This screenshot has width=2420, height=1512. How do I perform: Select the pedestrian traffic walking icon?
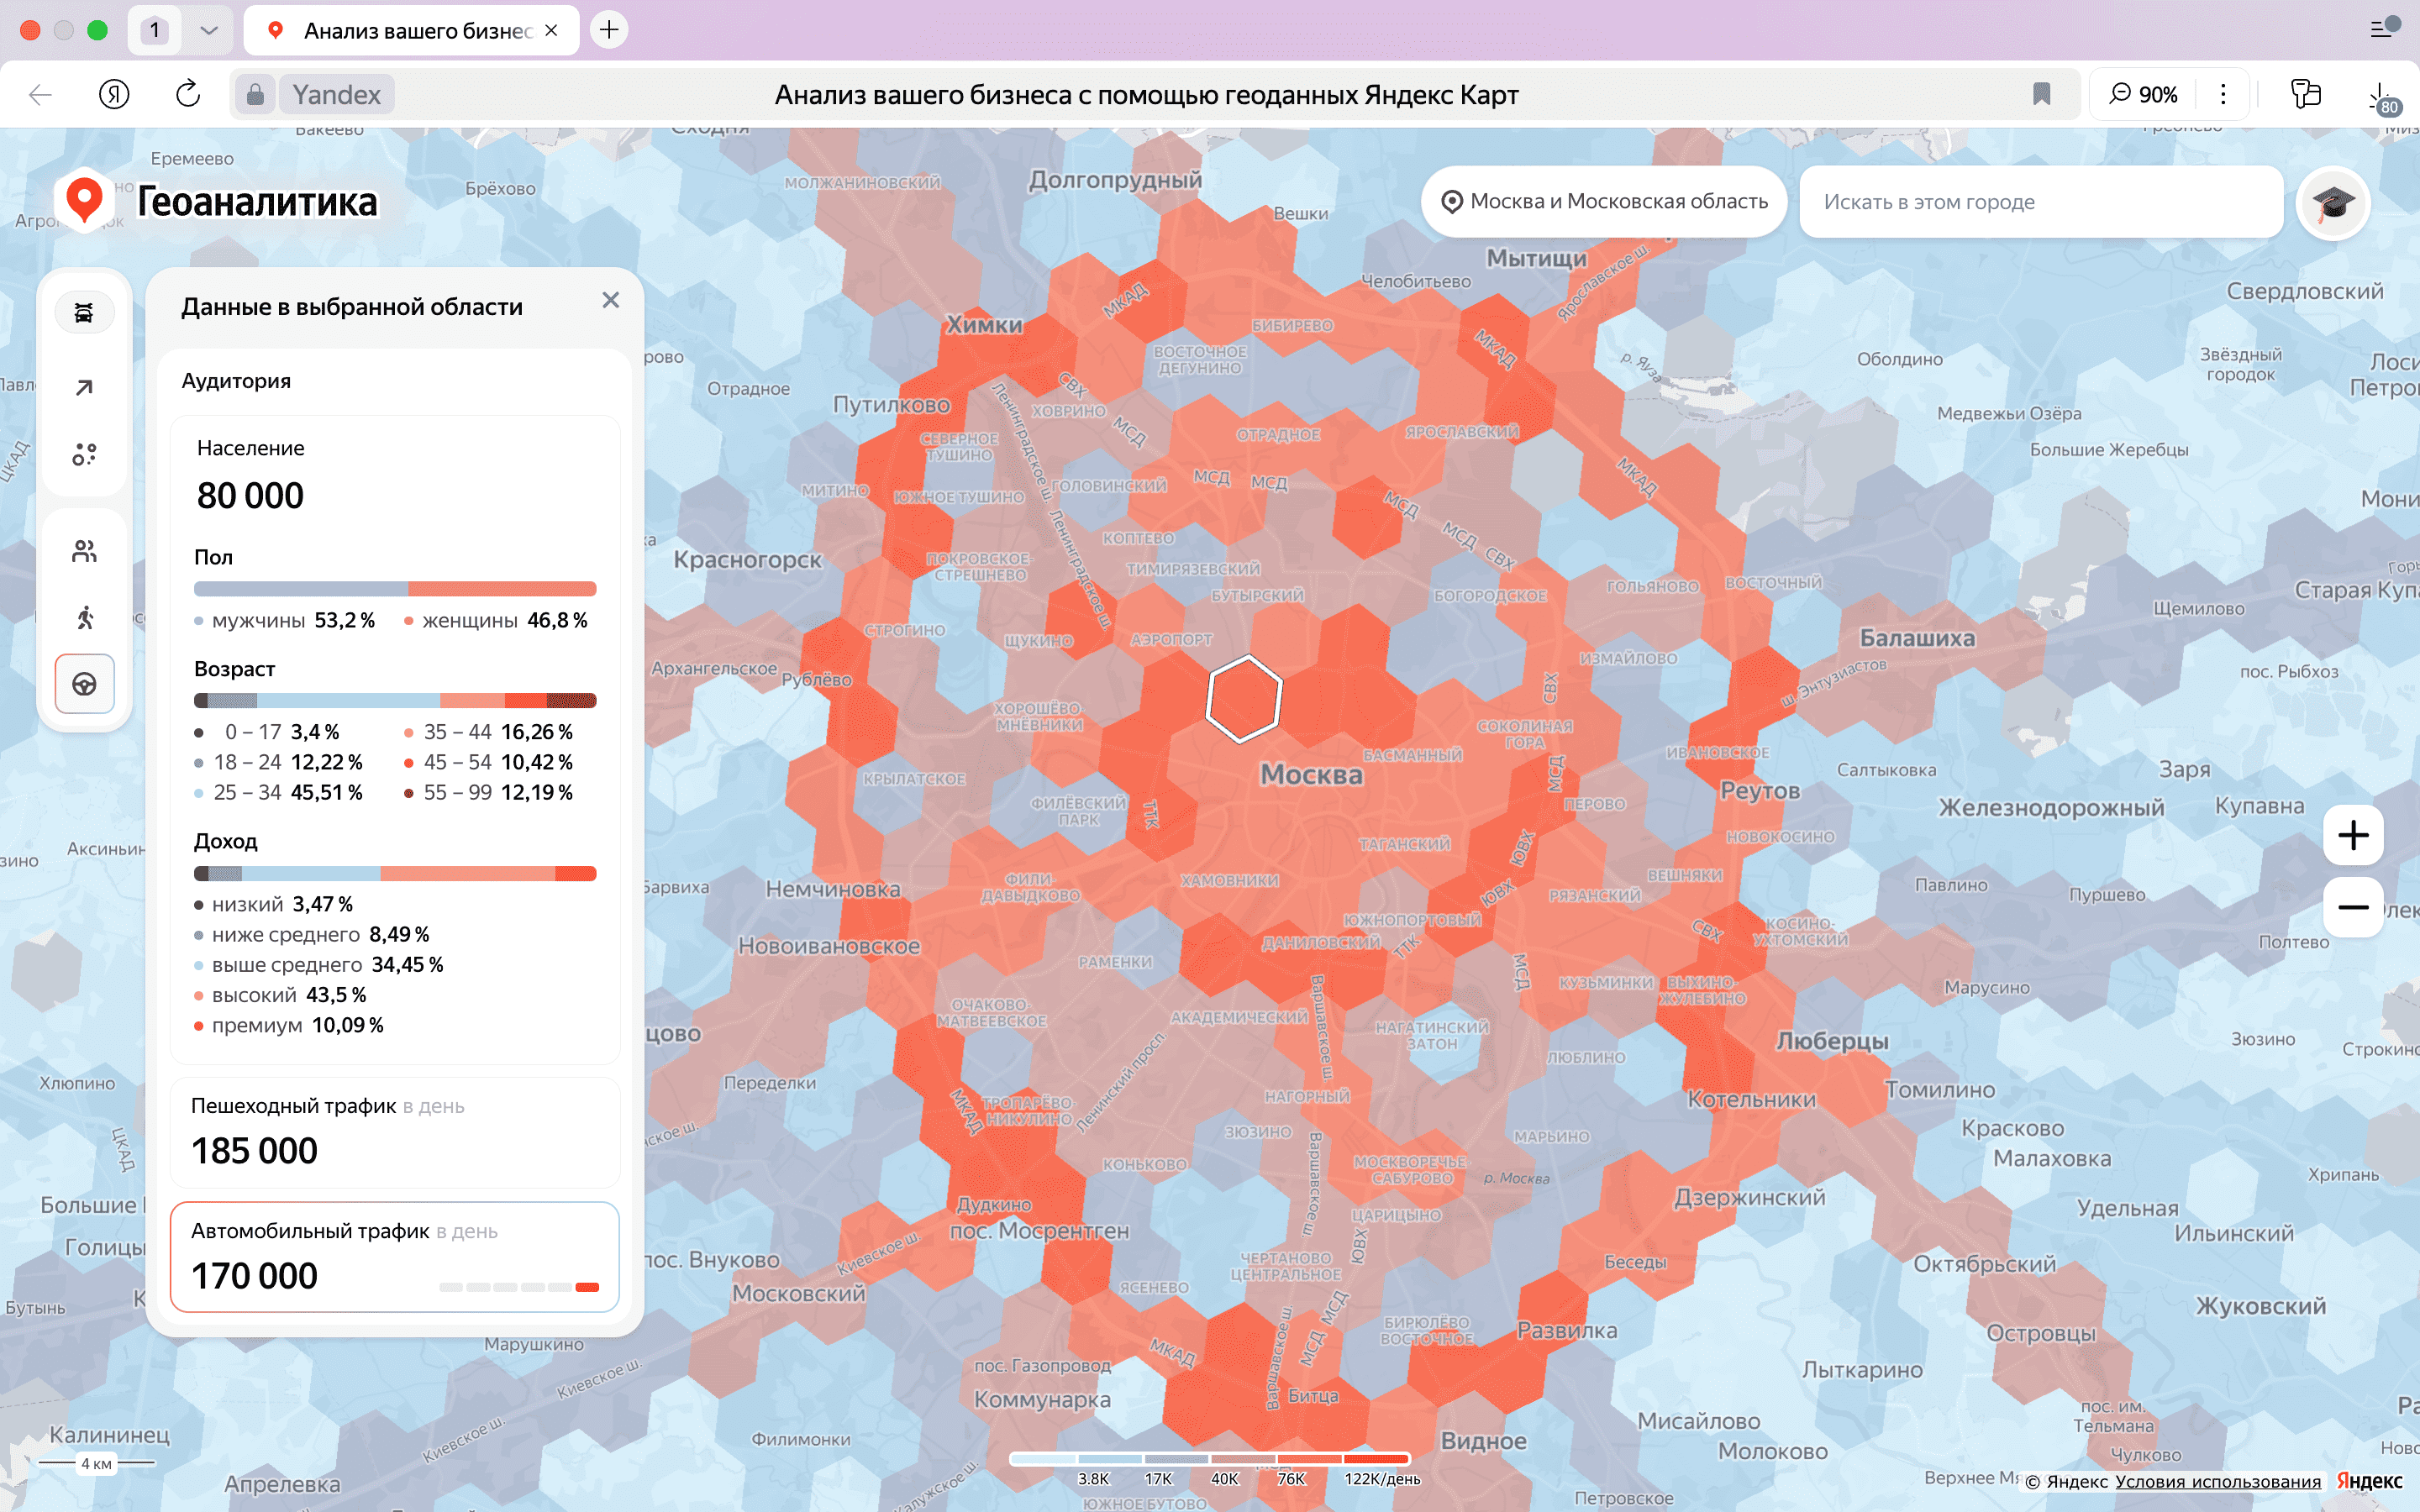84,617
